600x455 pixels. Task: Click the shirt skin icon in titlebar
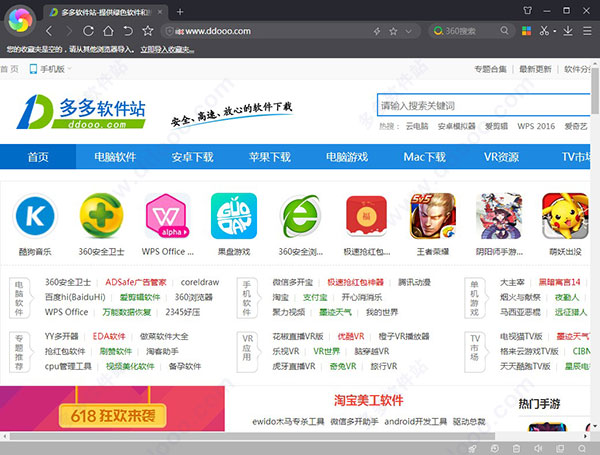pos(528,11)
